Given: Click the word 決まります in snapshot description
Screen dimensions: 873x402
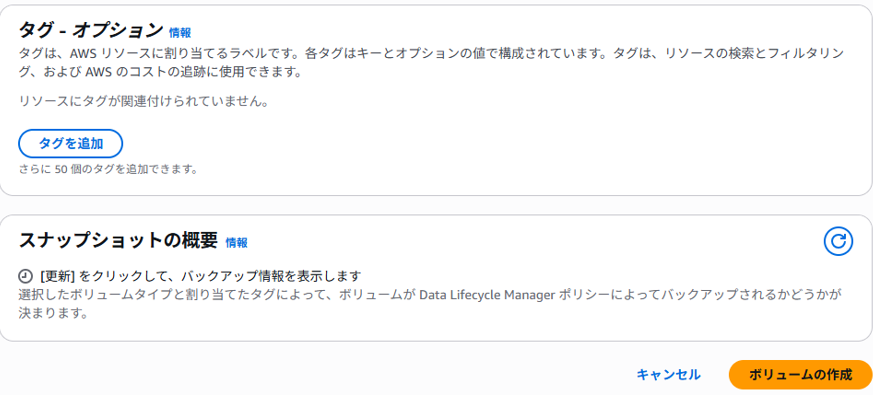Looking at the screenshot, I should click(53, 313).
